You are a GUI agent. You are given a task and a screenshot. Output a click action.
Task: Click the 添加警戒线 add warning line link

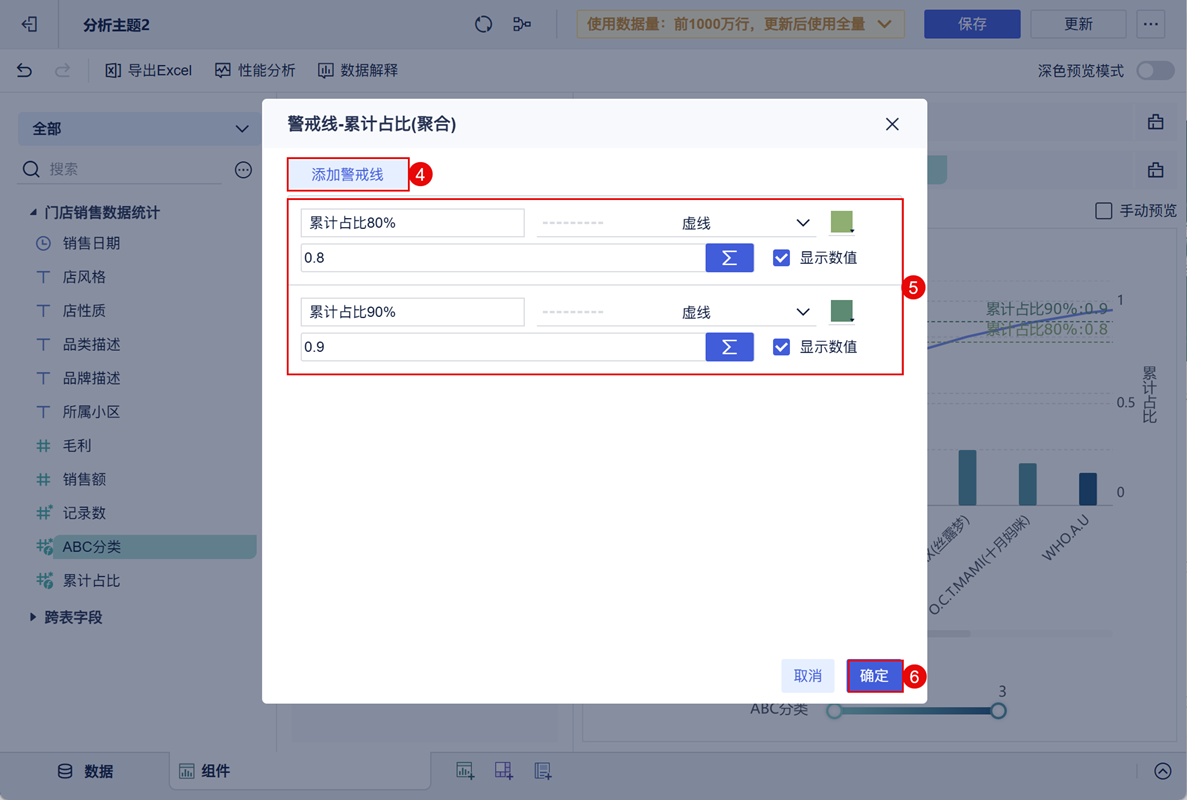346,173
